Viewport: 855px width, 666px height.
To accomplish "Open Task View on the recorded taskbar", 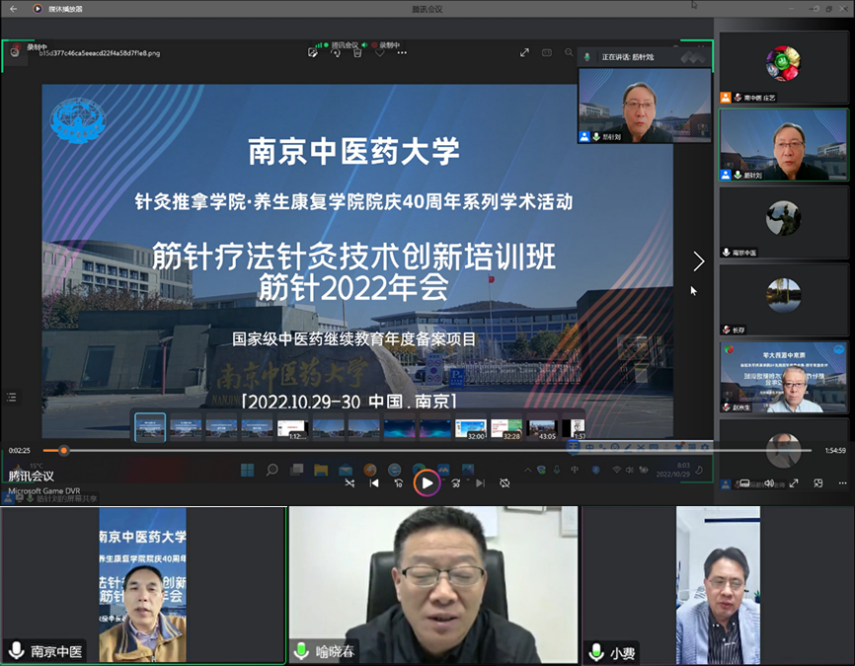I will [297, 470].
